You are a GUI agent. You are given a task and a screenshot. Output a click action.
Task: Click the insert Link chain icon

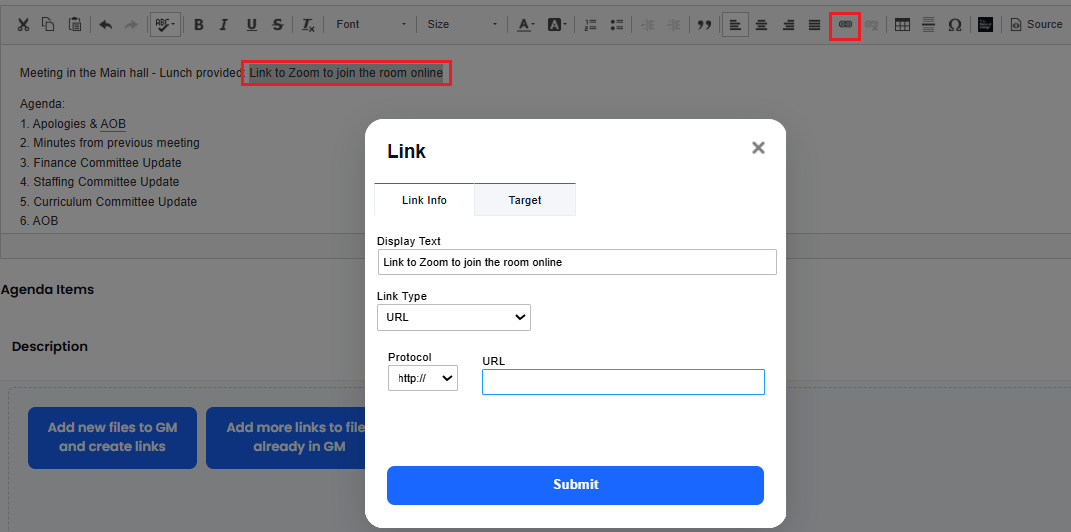coord(845,25)
